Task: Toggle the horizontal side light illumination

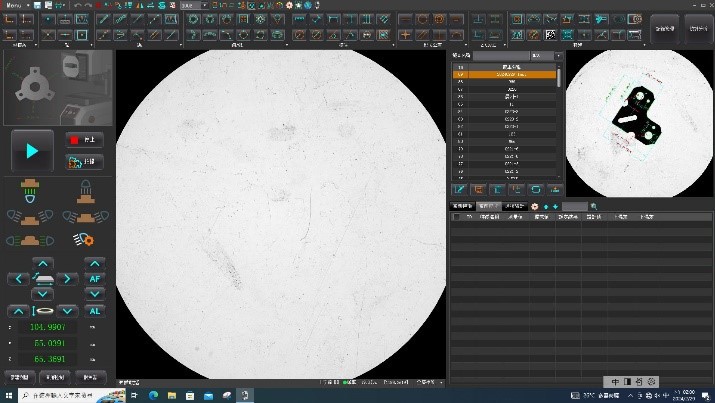Action: 30,240
